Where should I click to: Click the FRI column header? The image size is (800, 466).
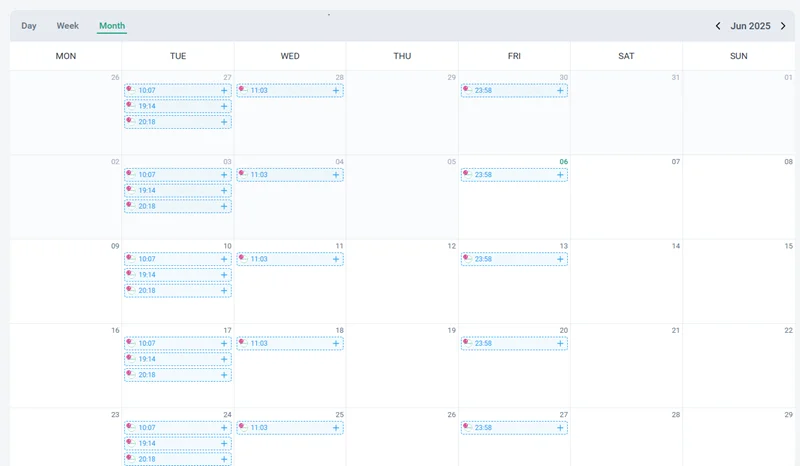pos(514,56)
